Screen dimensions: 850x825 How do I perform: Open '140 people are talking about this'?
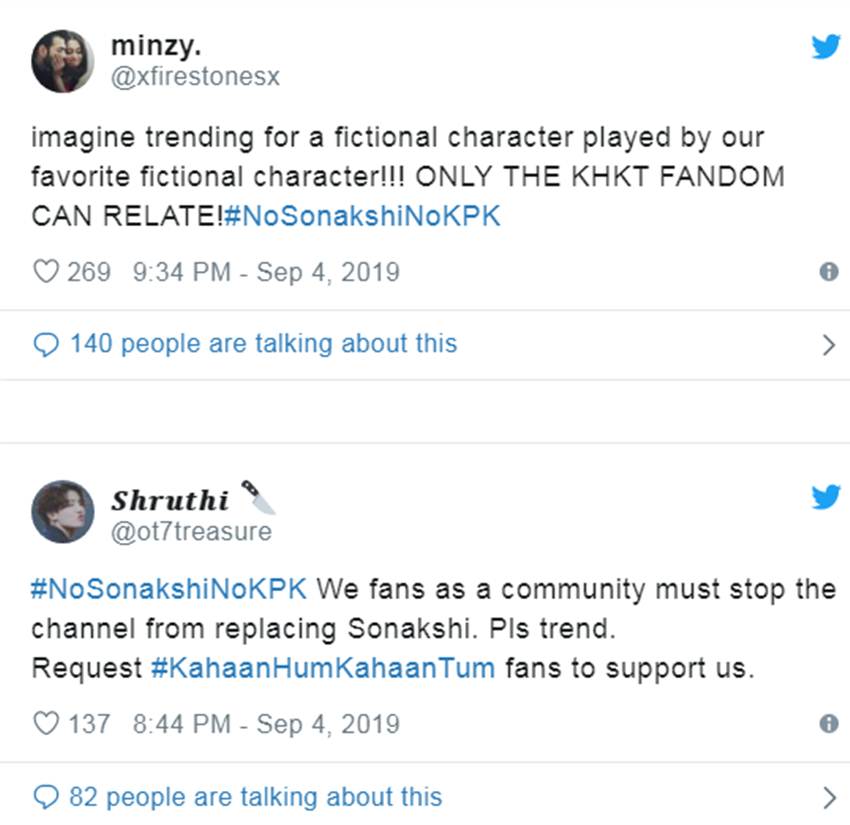tap(262, 344)
